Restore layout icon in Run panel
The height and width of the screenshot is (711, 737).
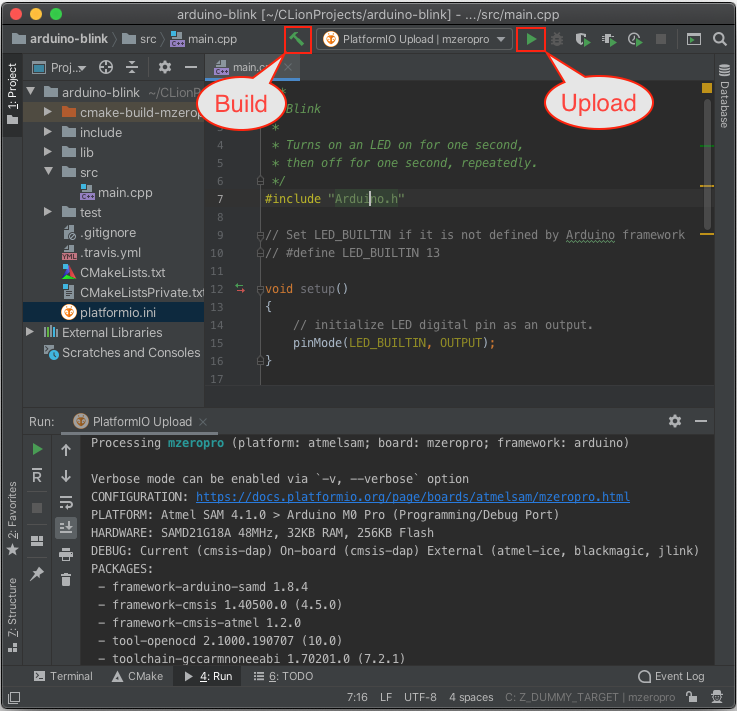point(37,541)
